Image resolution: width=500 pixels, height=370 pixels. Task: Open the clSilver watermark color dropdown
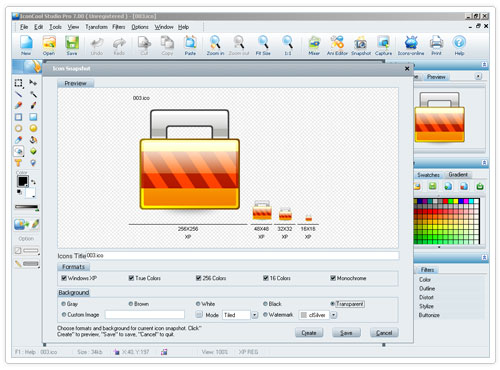click(334, 315)
